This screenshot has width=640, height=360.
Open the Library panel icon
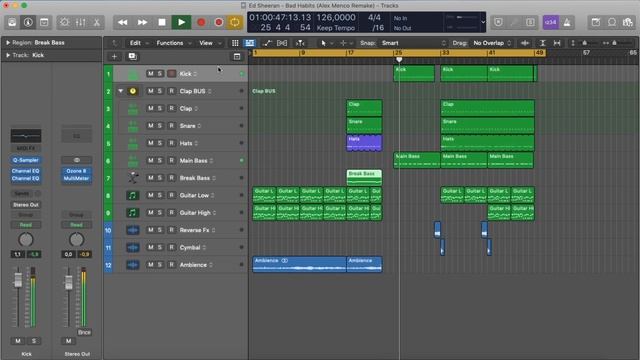pos(12,22)
